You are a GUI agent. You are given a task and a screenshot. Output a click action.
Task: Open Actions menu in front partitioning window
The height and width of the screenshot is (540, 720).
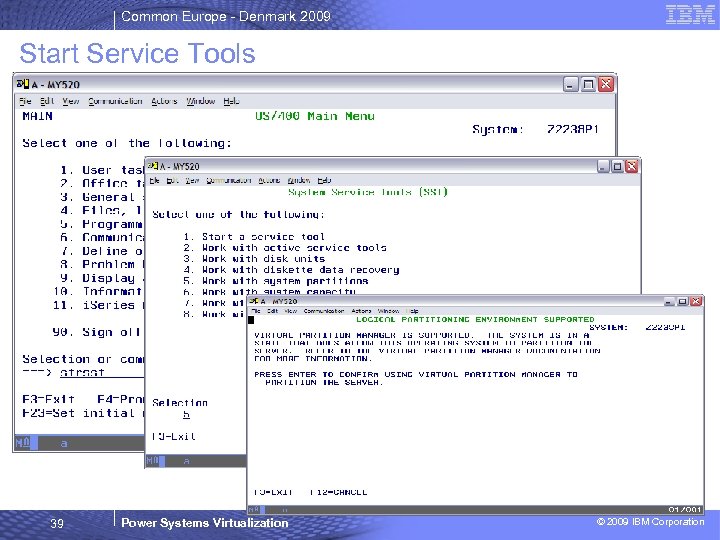361,311
